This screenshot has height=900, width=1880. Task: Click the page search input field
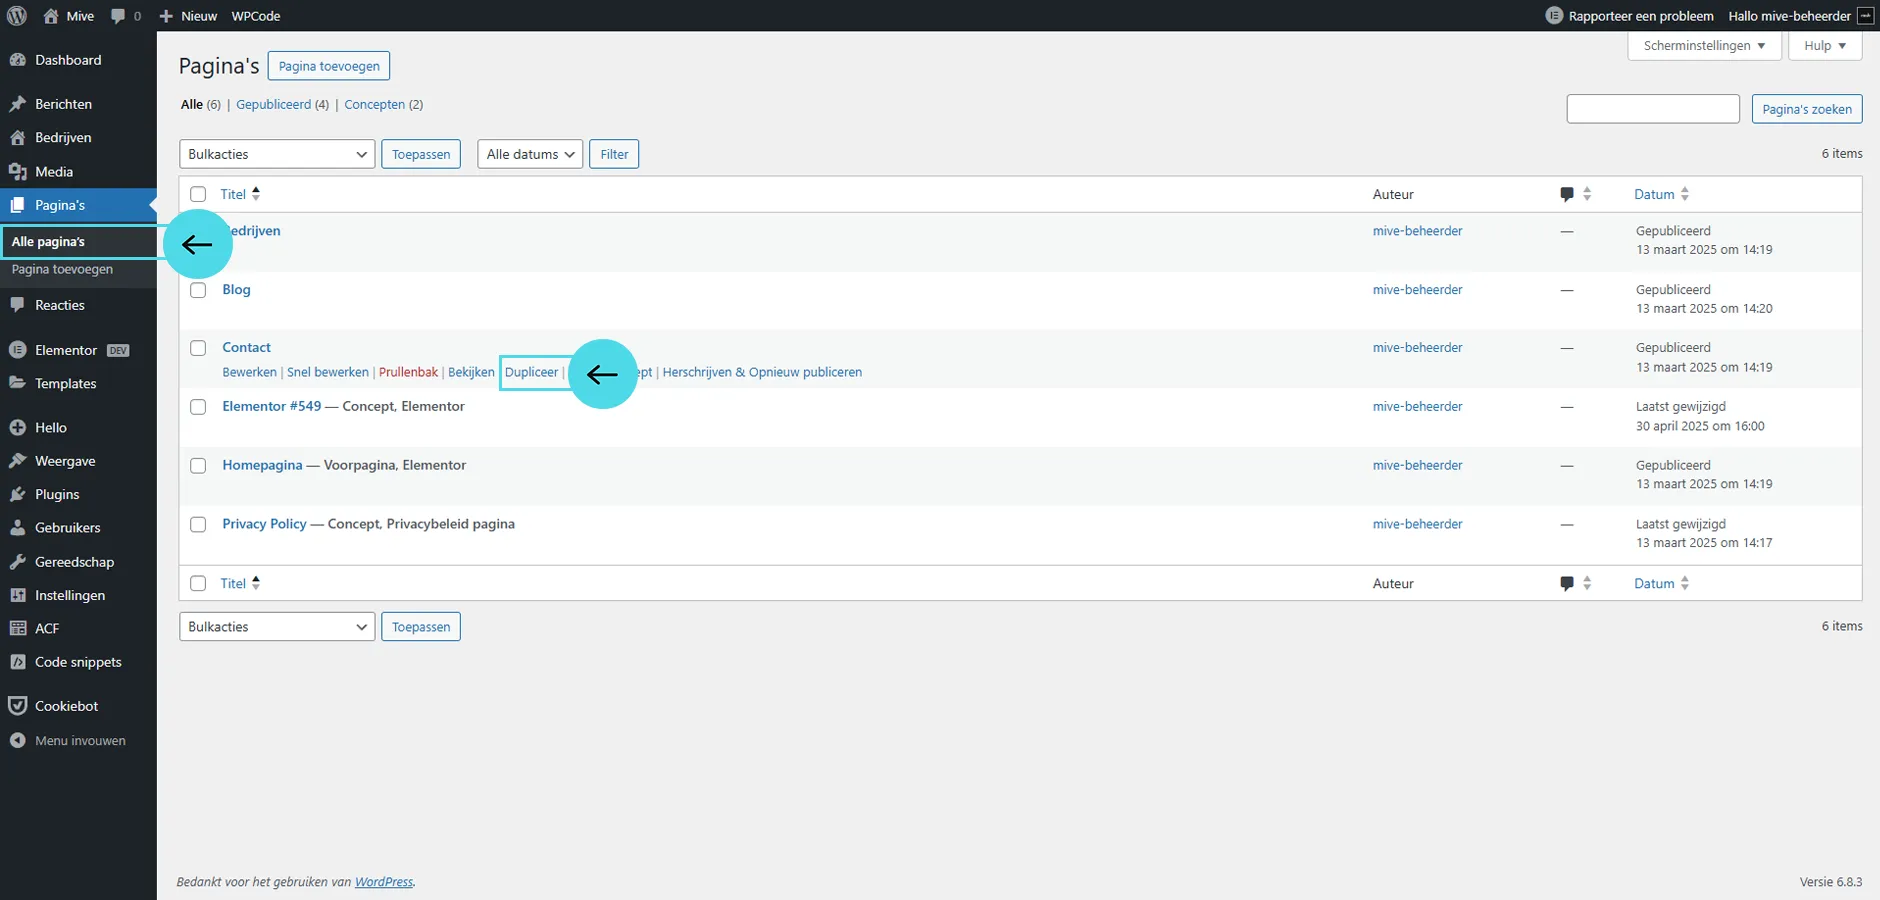[x=1652, y=109]
